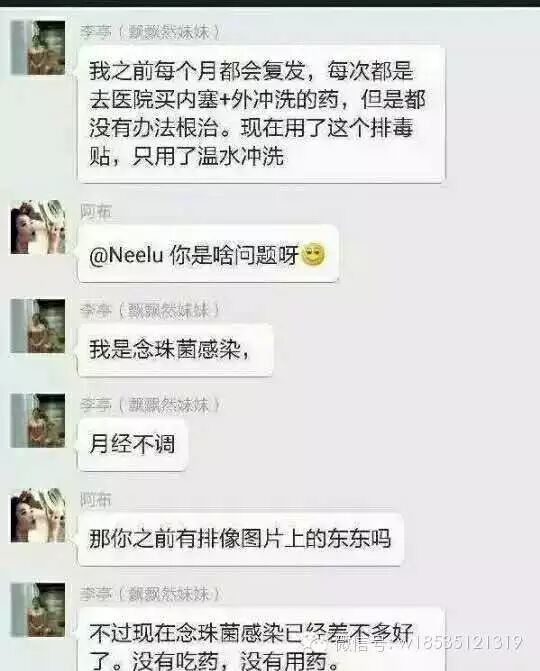Click sender name above 月经不调
The height and width of the screenshot is (671, 540).
pyautogui.click(x=150, y=405)
